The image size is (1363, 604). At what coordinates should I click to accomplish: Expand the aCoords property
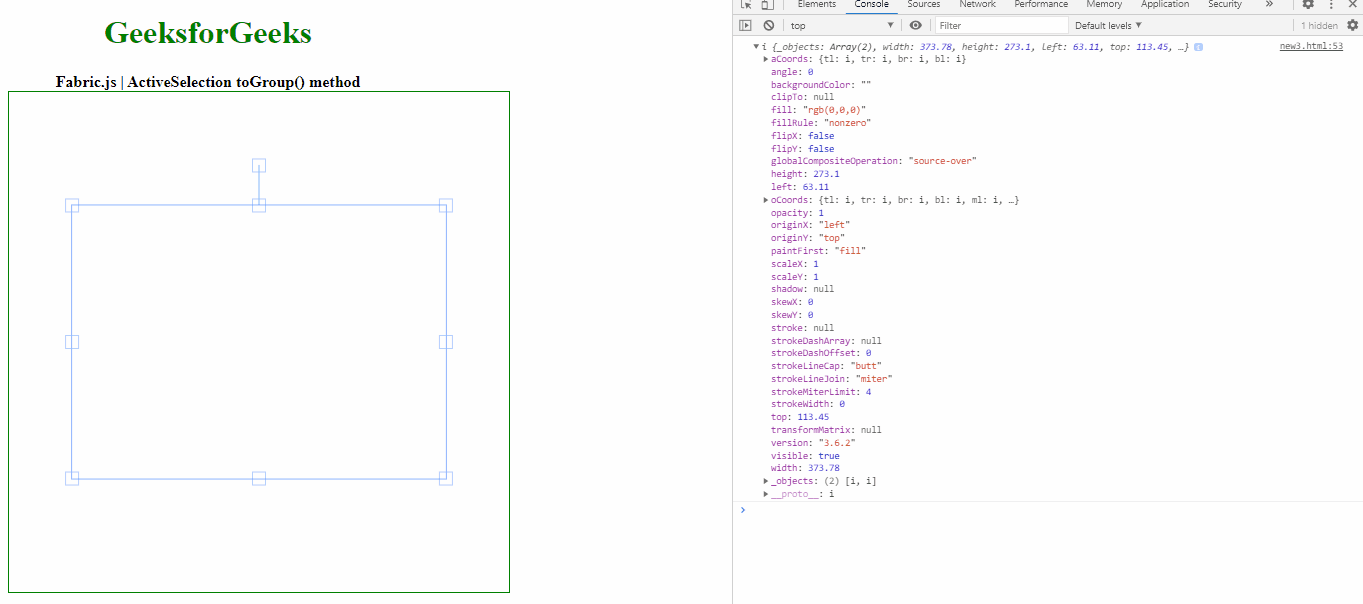point(765,58)
